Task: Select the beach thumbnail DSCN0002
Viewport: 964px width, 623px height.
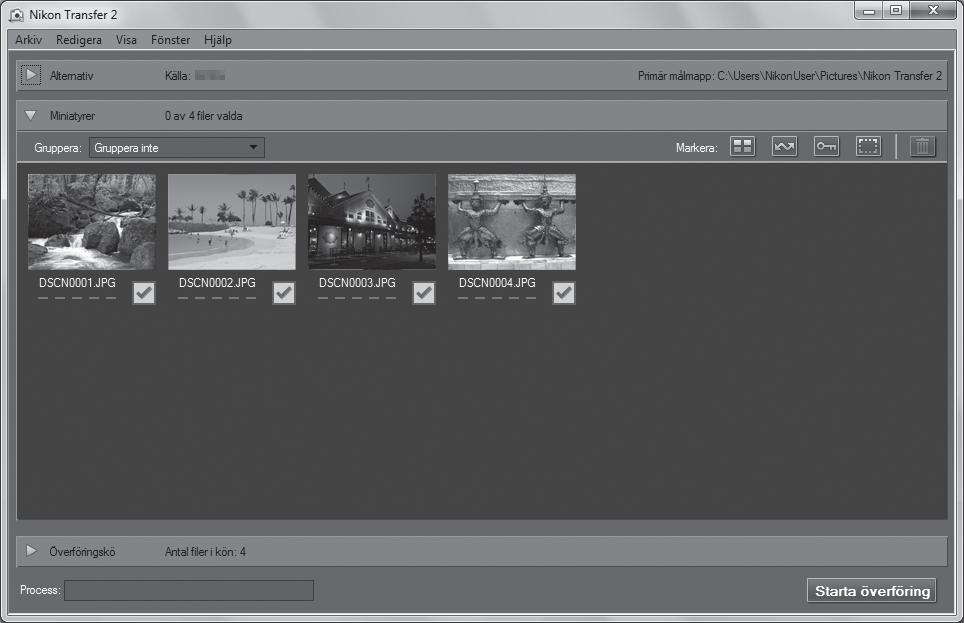Action: (232, 222)
